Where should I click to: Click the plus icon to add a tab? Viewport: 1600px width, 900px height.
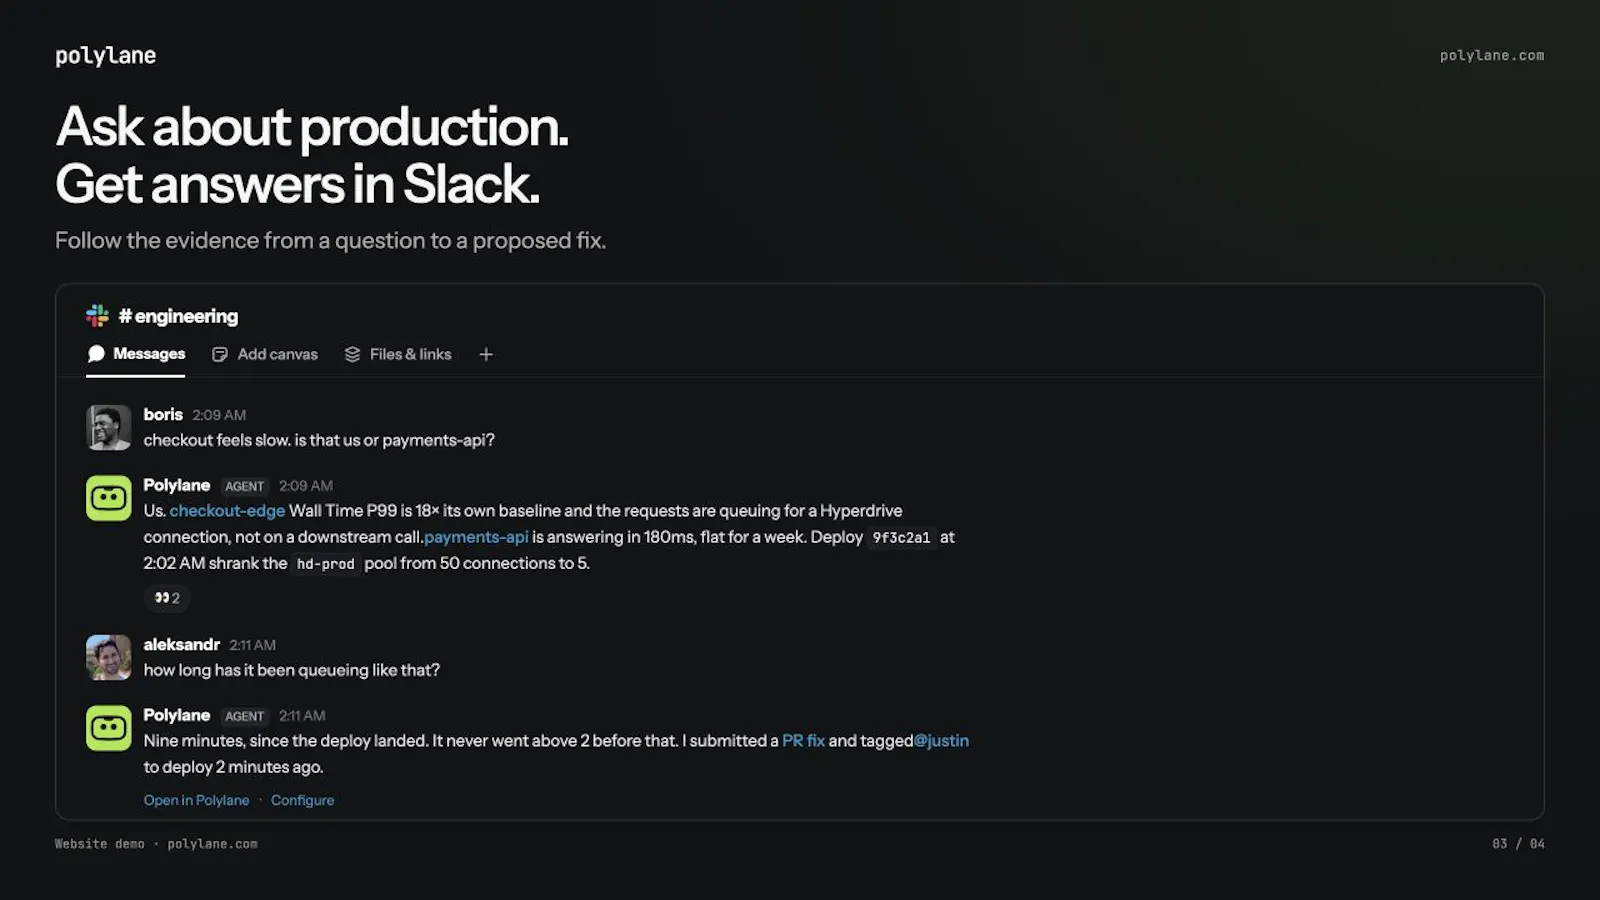486,354
